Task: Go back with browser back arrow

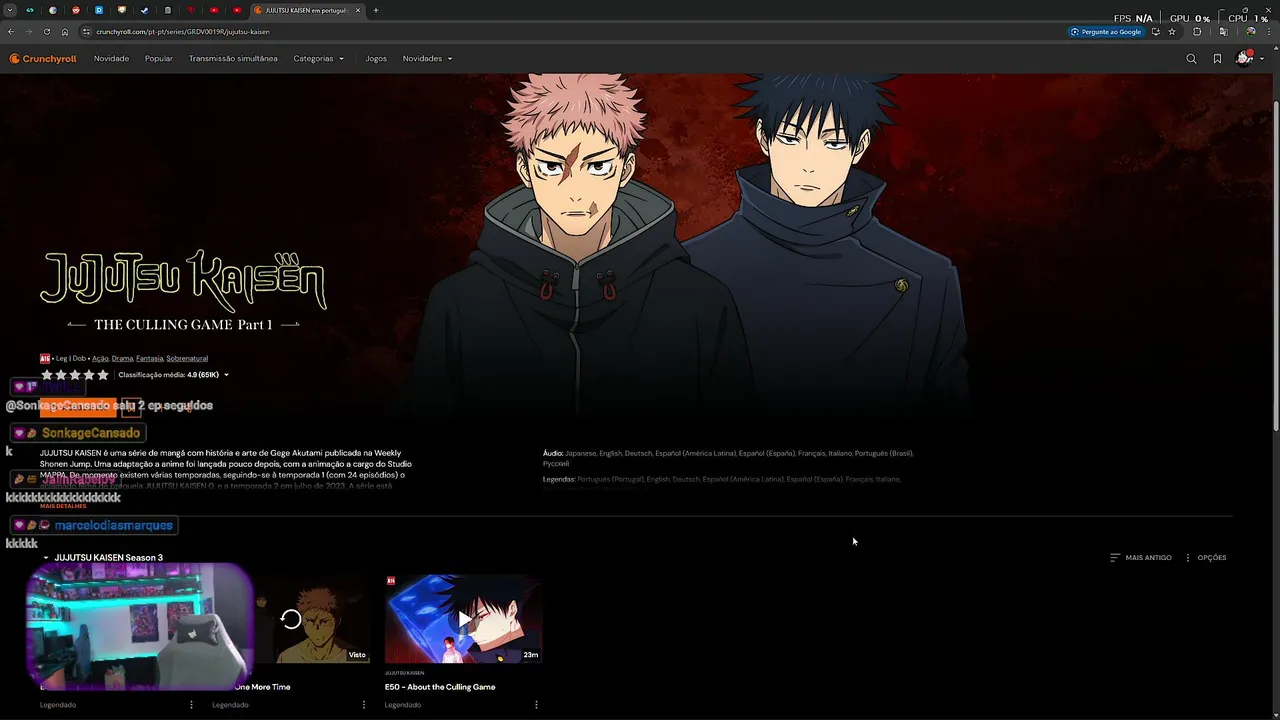Action: click(x=11, y=32)
